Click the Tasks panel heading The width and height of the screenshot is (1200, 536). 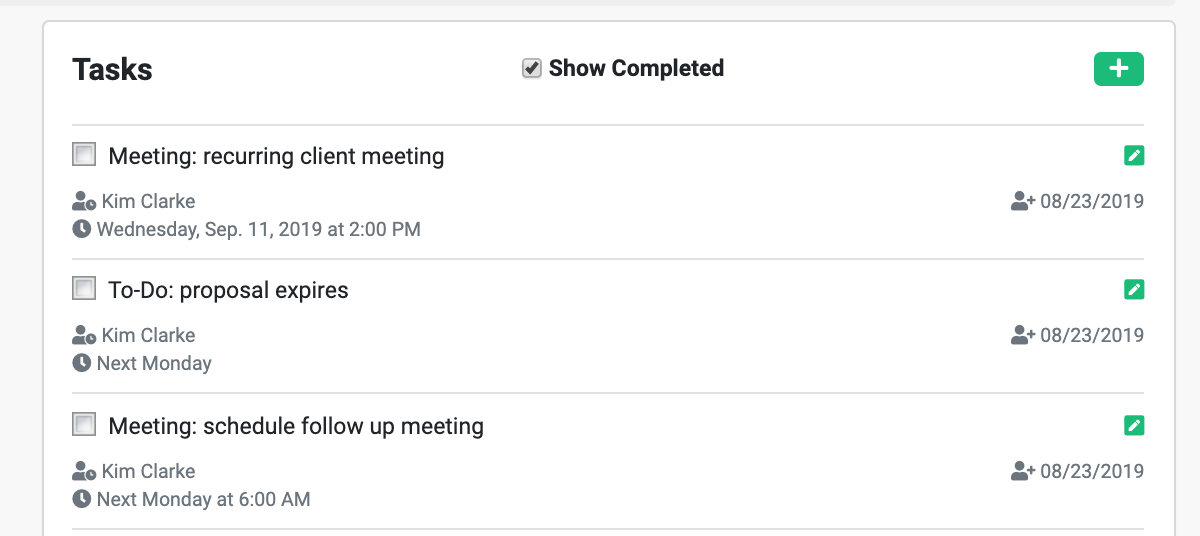[x=112, y=69]
